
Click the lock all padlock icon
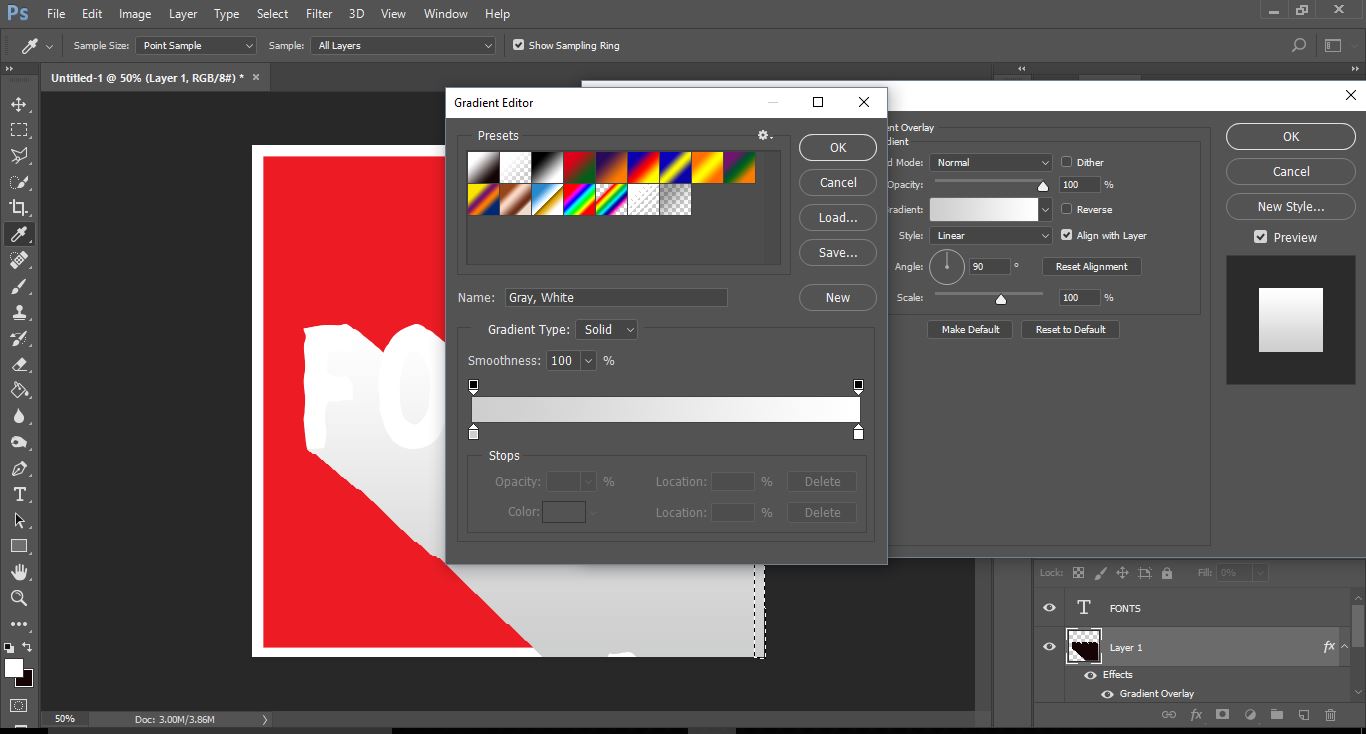[1167, 573]
